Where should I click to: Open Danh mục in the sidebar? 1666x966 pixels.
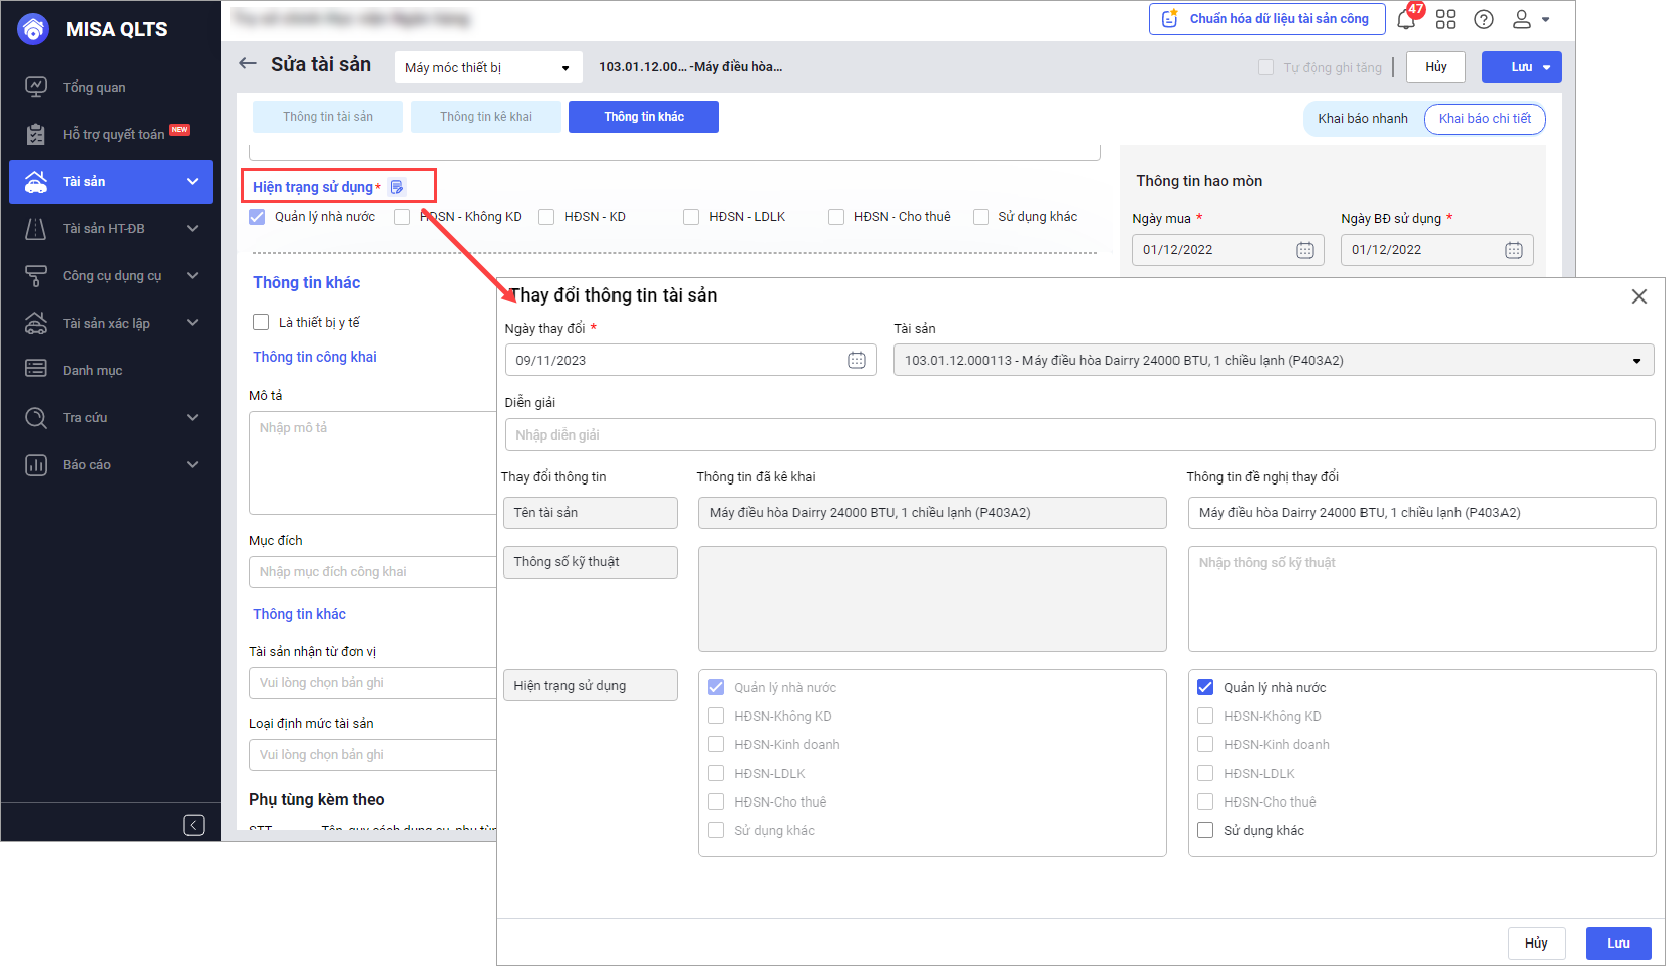[92, 370]
